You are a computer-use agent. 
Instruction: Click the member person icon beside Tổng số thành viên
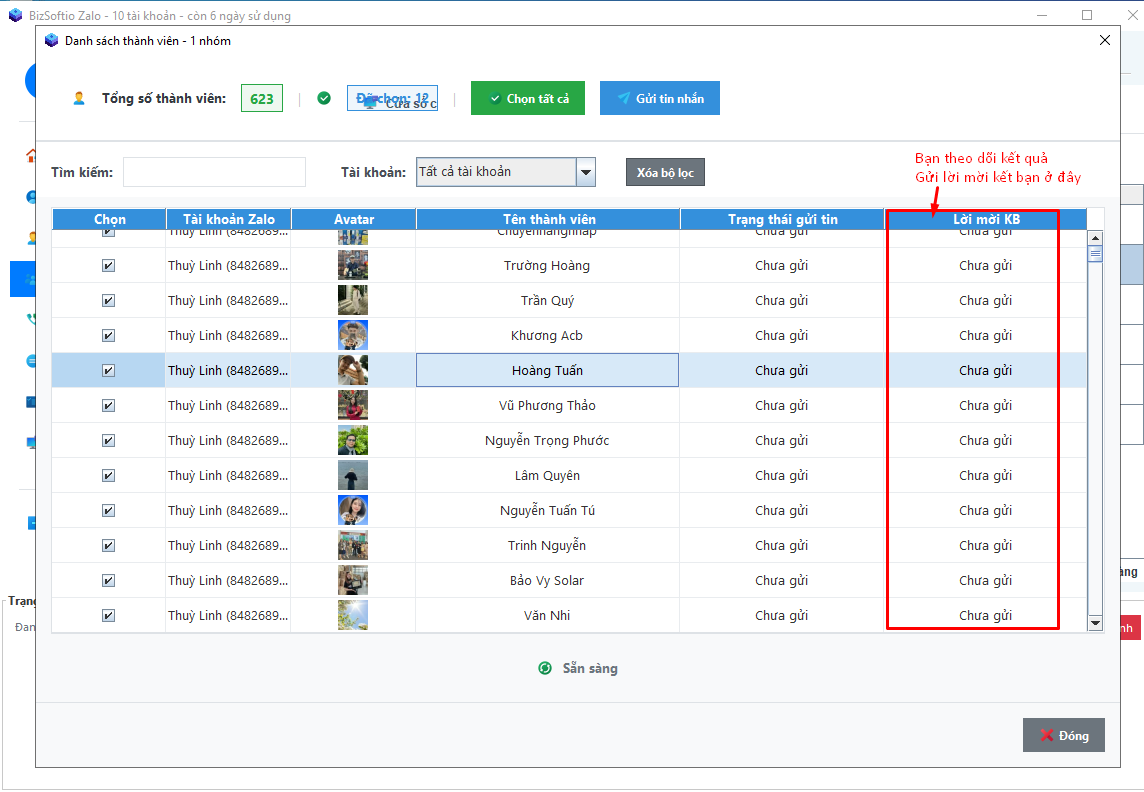79,98
